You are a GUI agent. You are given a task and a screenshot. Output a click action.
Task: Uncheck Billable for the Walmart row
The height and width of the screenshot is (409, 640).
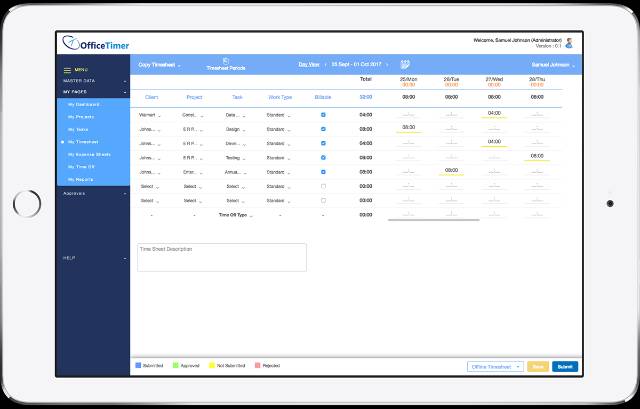click(x=322, y=115)
